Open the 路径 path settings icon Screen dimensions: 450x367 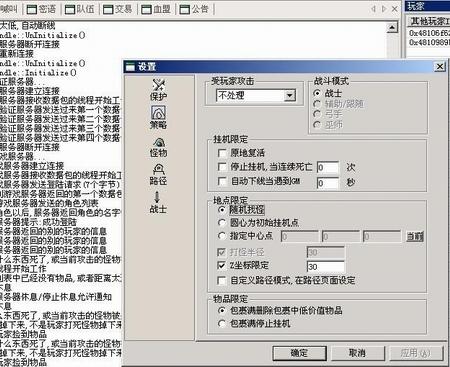[x=158, y=175]
